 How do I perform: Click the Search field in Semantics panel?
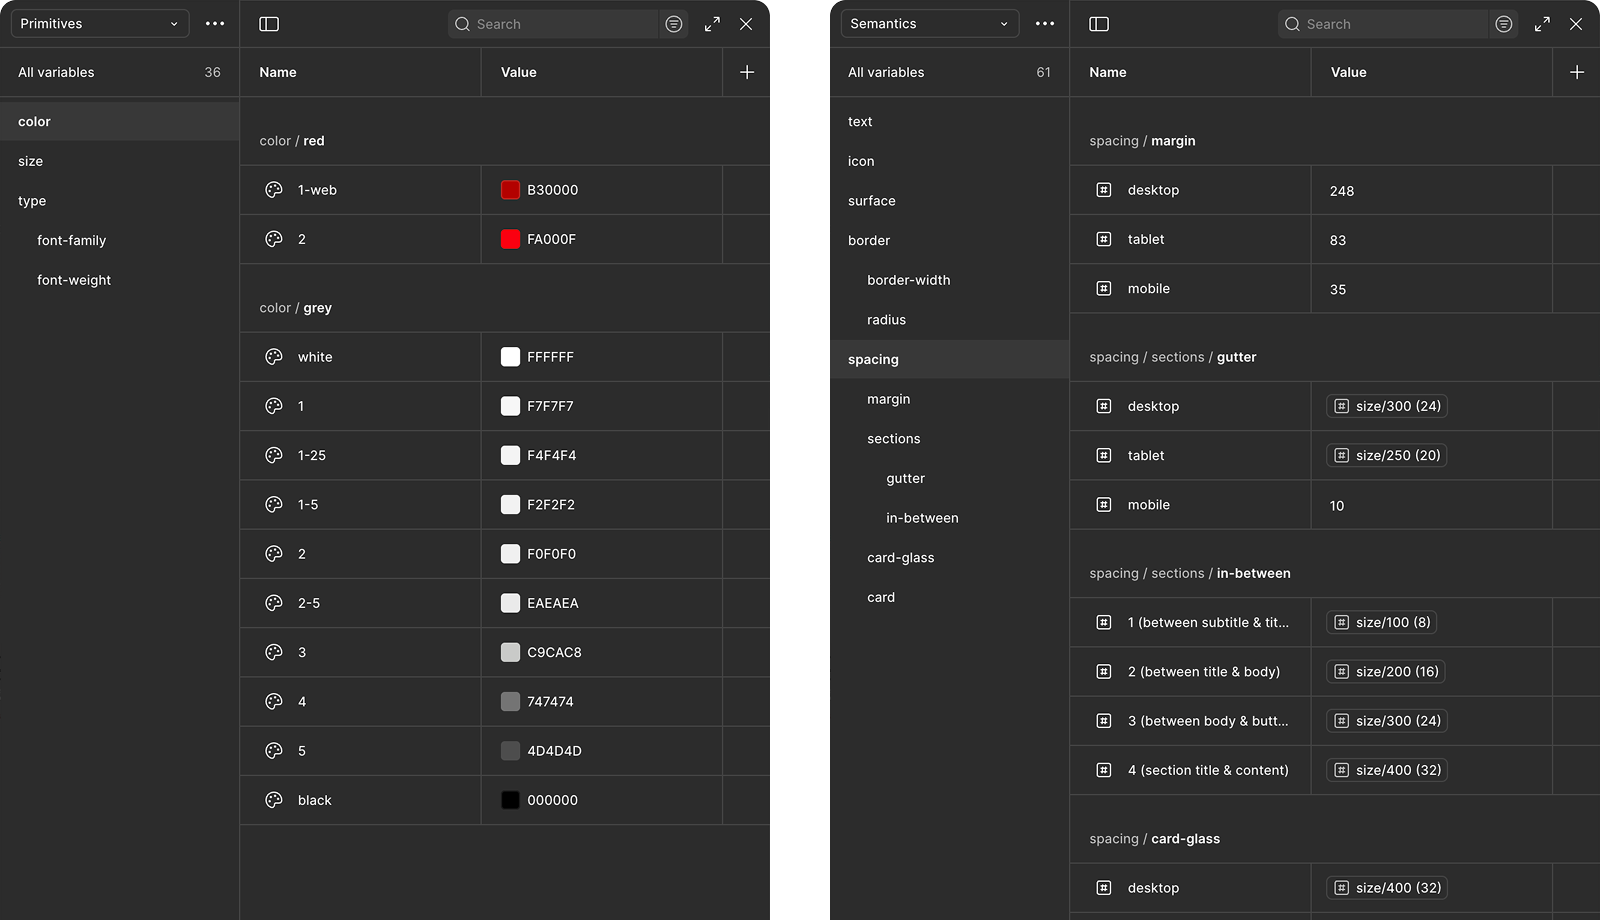pyautogui.click(x=1384, y=24)
